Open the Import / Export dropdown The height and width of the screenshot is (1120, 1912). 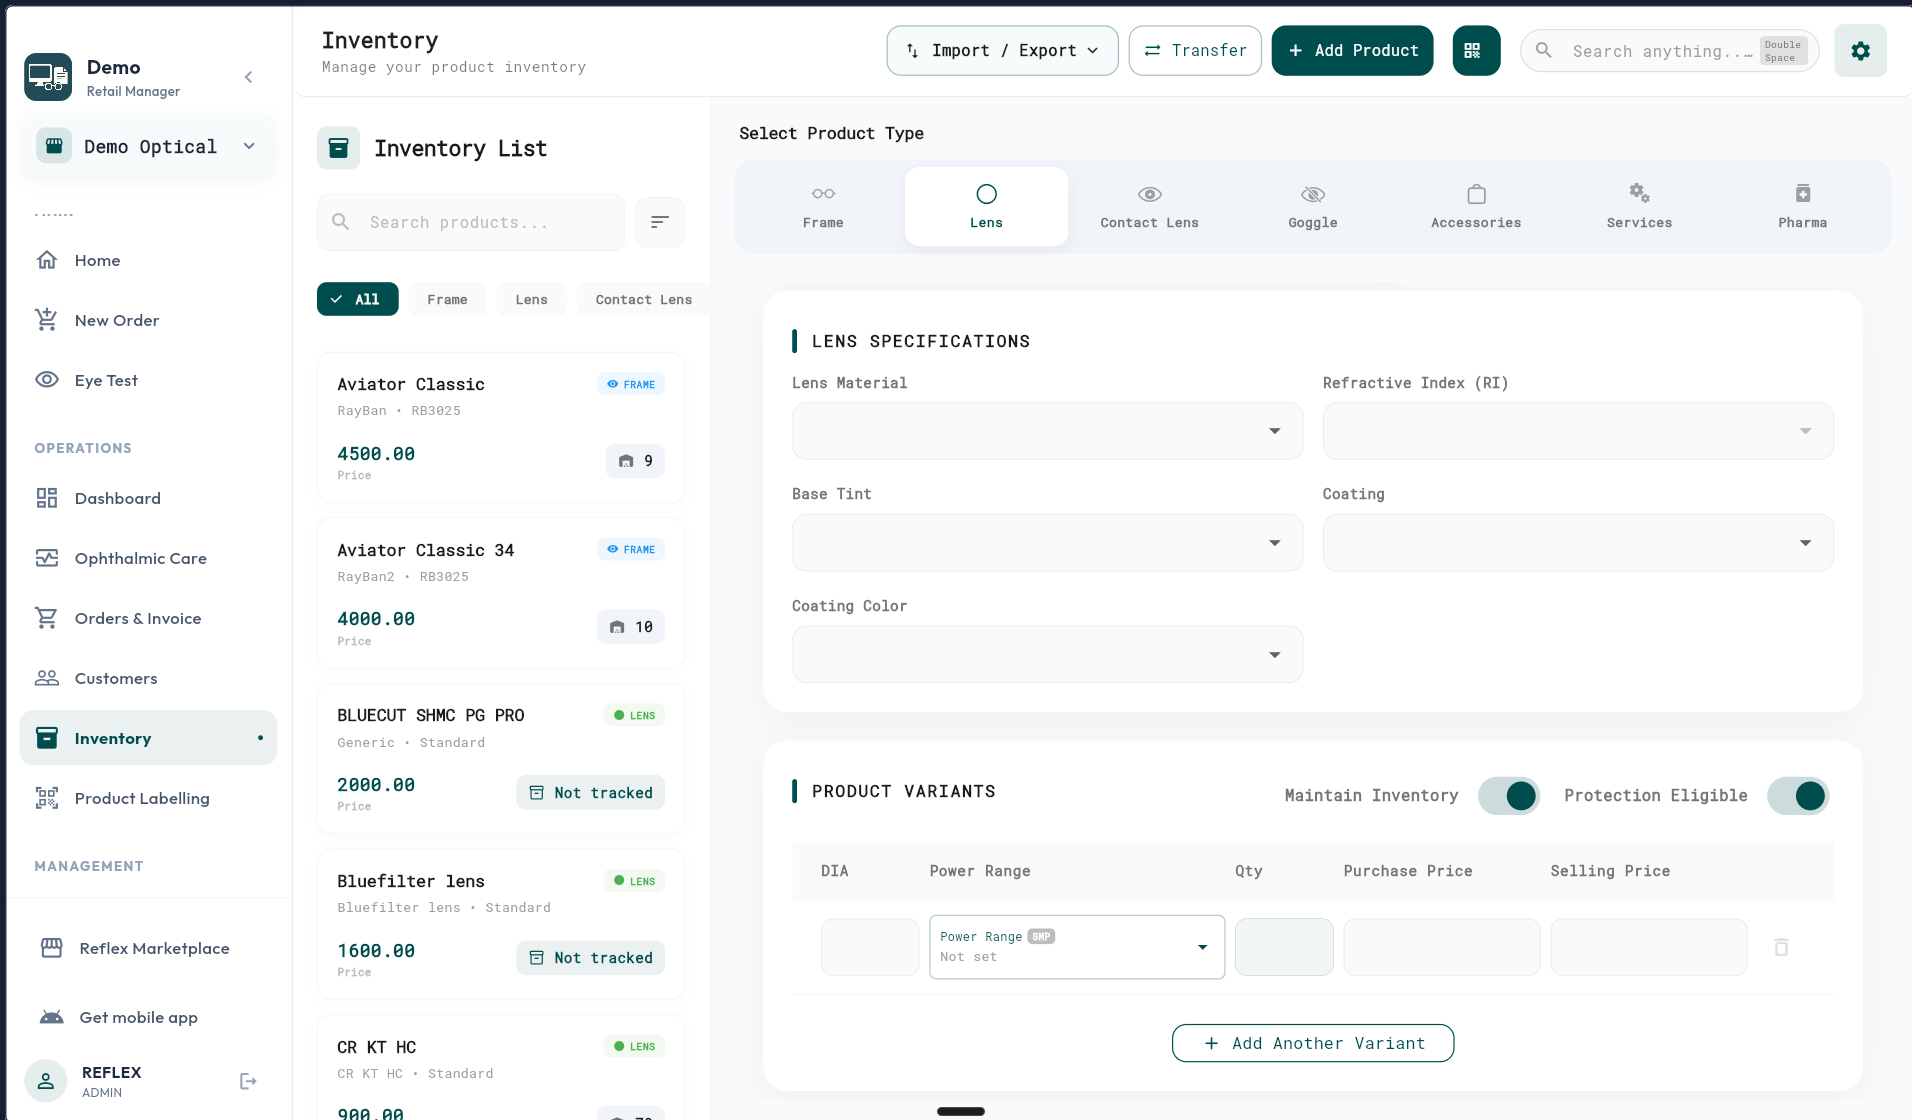pyautogui.click(x=1002, y=50)
